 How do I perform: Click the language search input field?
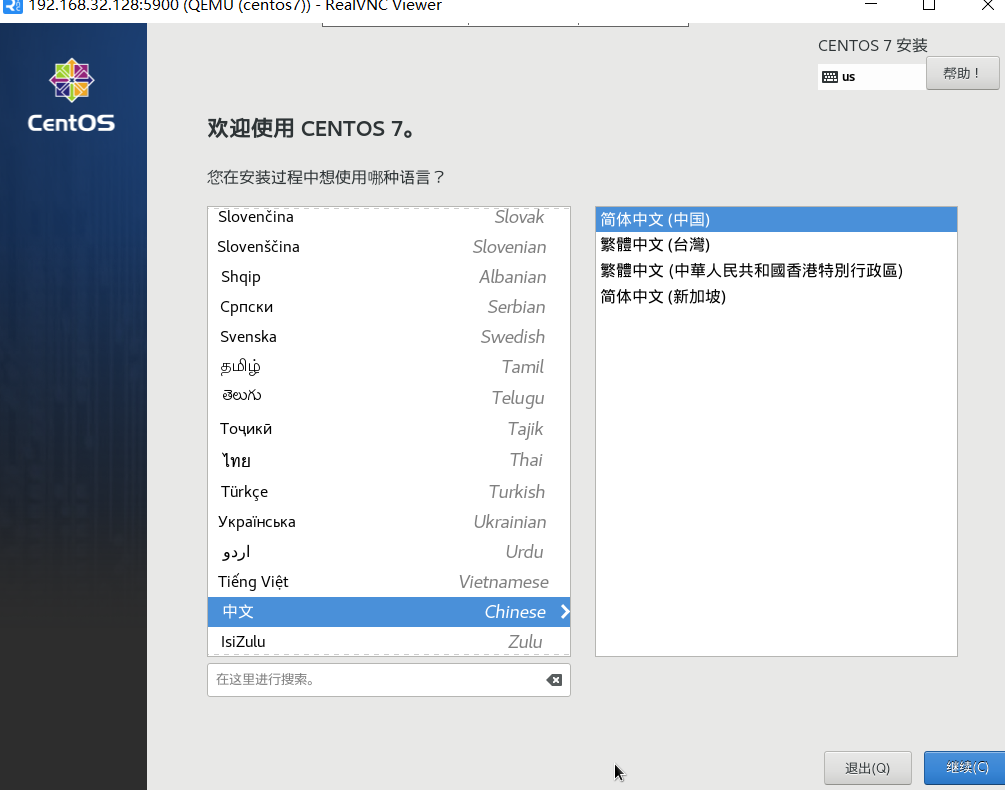pos(388,680)
